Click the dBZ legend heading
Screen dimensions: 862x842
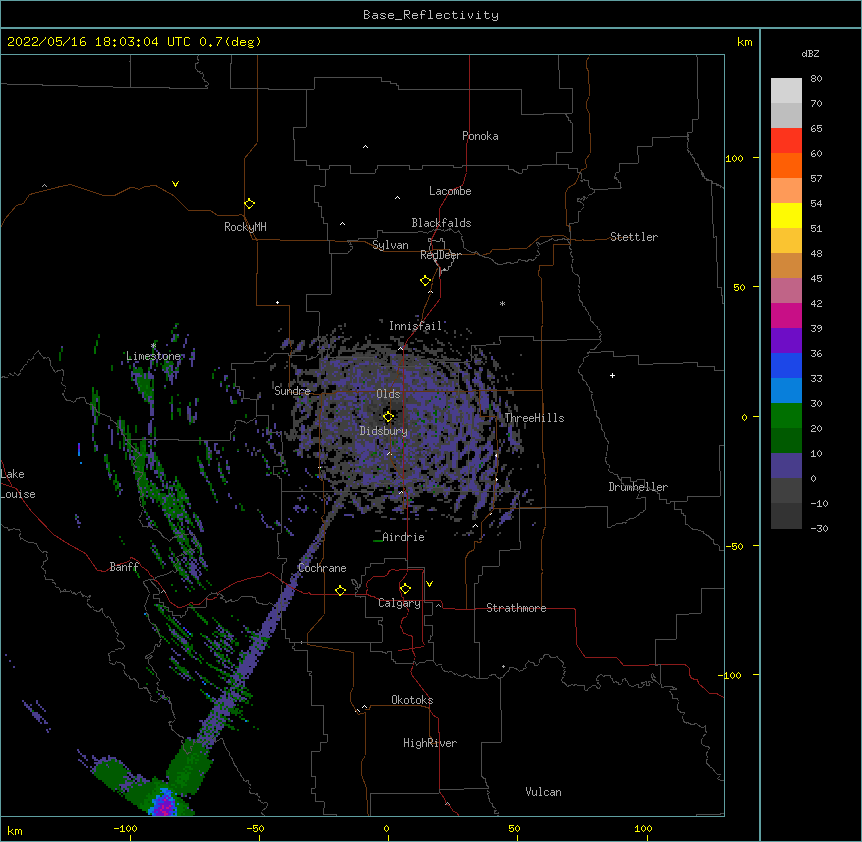point(810,53)
